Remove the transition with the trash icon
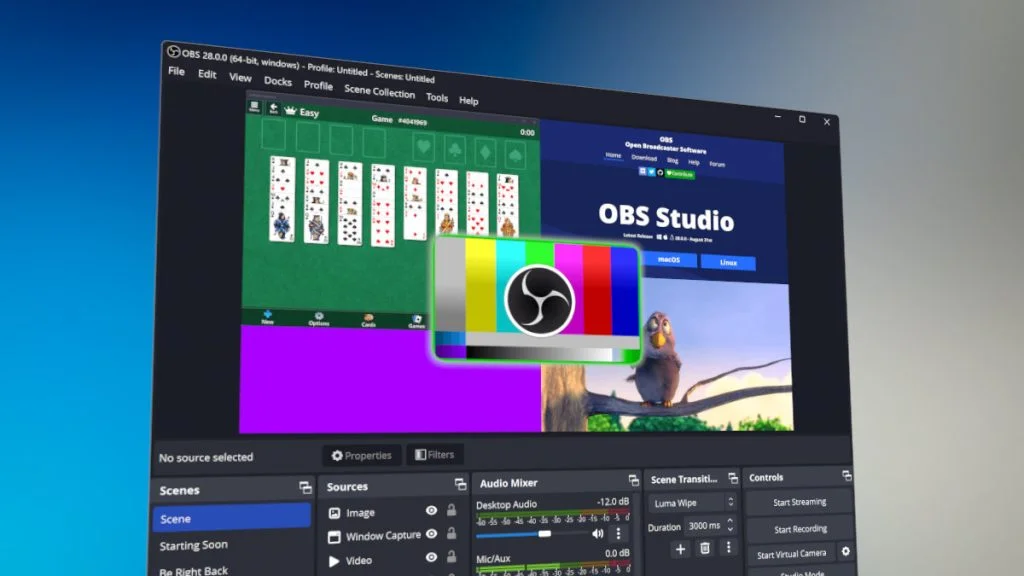Image resolution: width=1024 pixels, height=576 pixels. point(705,548)
